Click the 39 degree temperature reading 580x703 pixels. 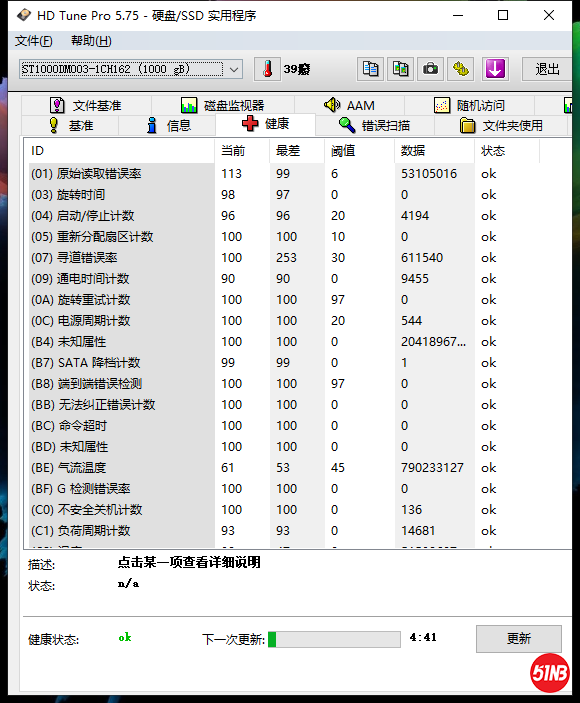297,69
